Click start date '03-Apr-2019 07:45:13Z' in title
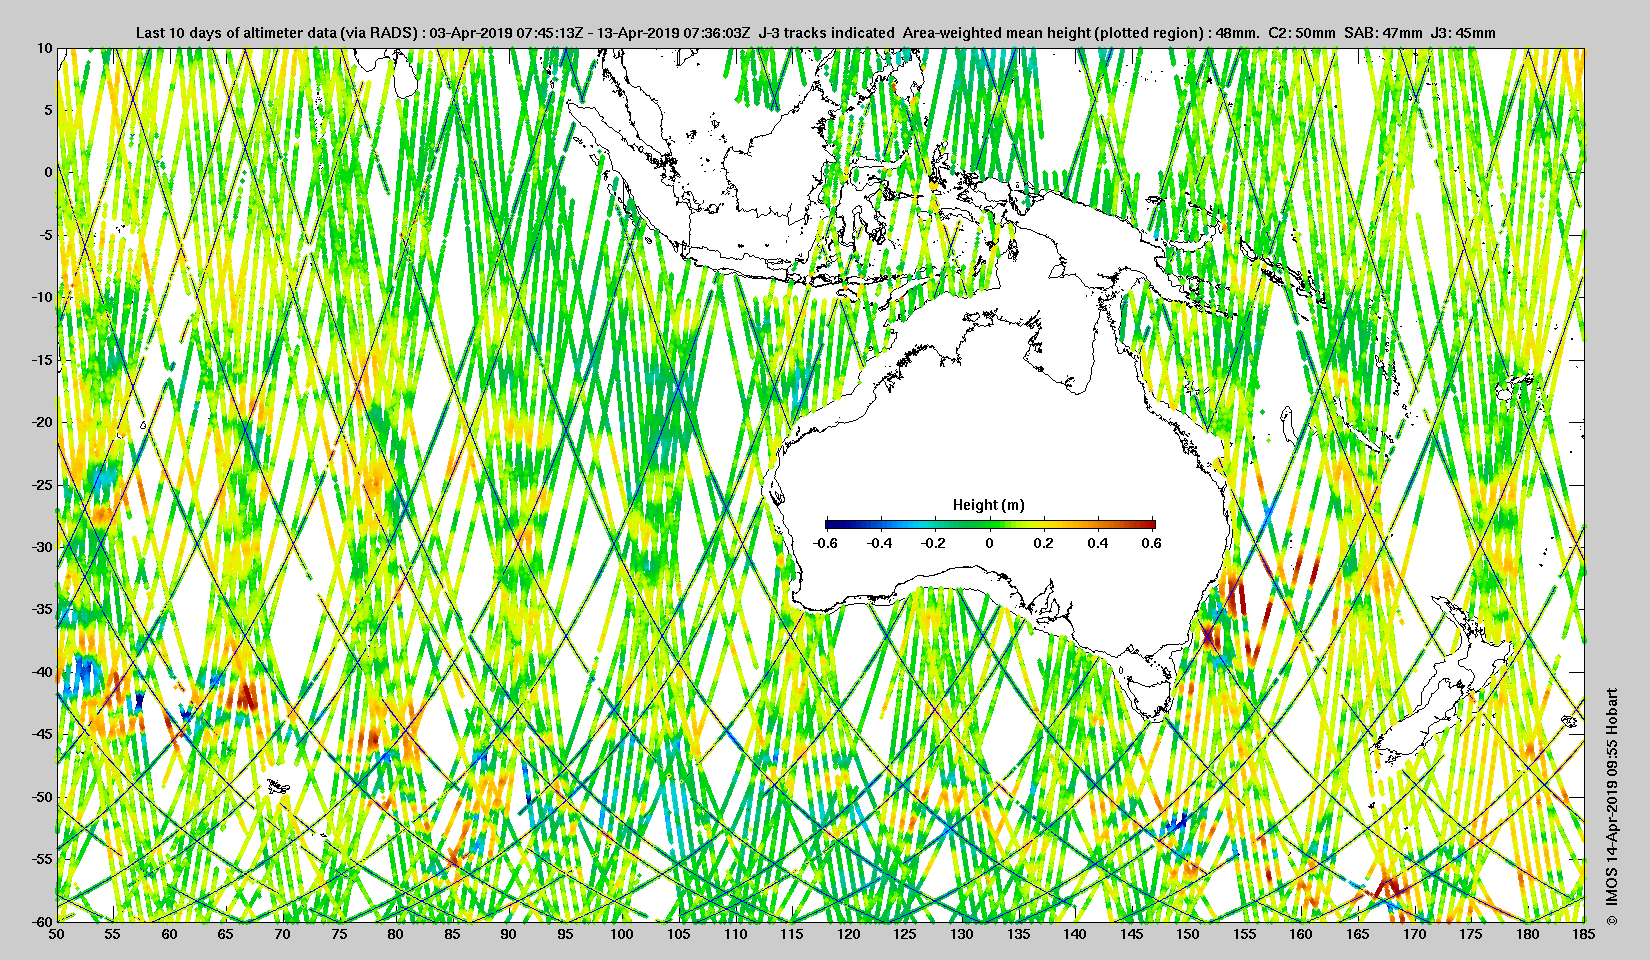Image resolution: width=1650 pixels, height=960 pixels. pyautogui.click(x=507, y=32)
